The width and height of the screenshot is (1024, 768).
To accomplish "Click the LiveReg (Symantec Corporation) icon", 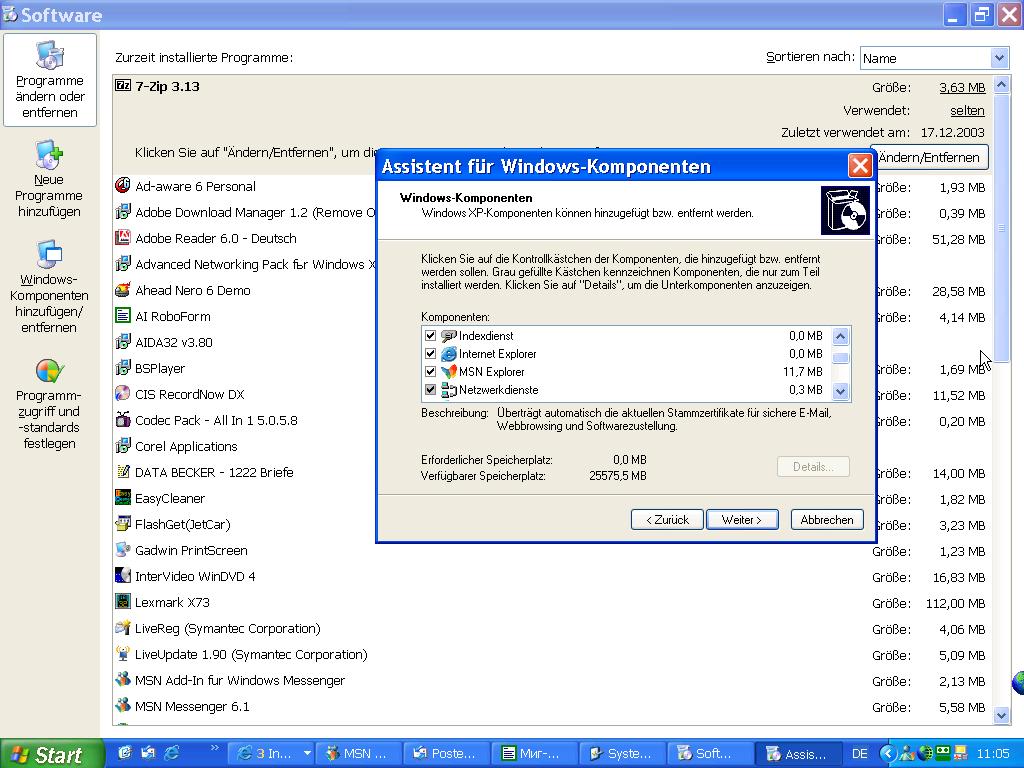I will click(x=123, y=628).
